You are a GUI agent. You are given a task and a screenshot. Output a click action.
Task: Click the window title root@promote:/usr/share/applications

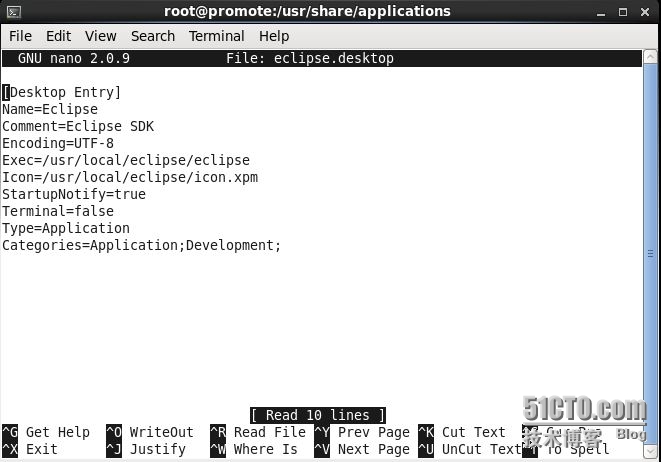[x=307, y=11]
